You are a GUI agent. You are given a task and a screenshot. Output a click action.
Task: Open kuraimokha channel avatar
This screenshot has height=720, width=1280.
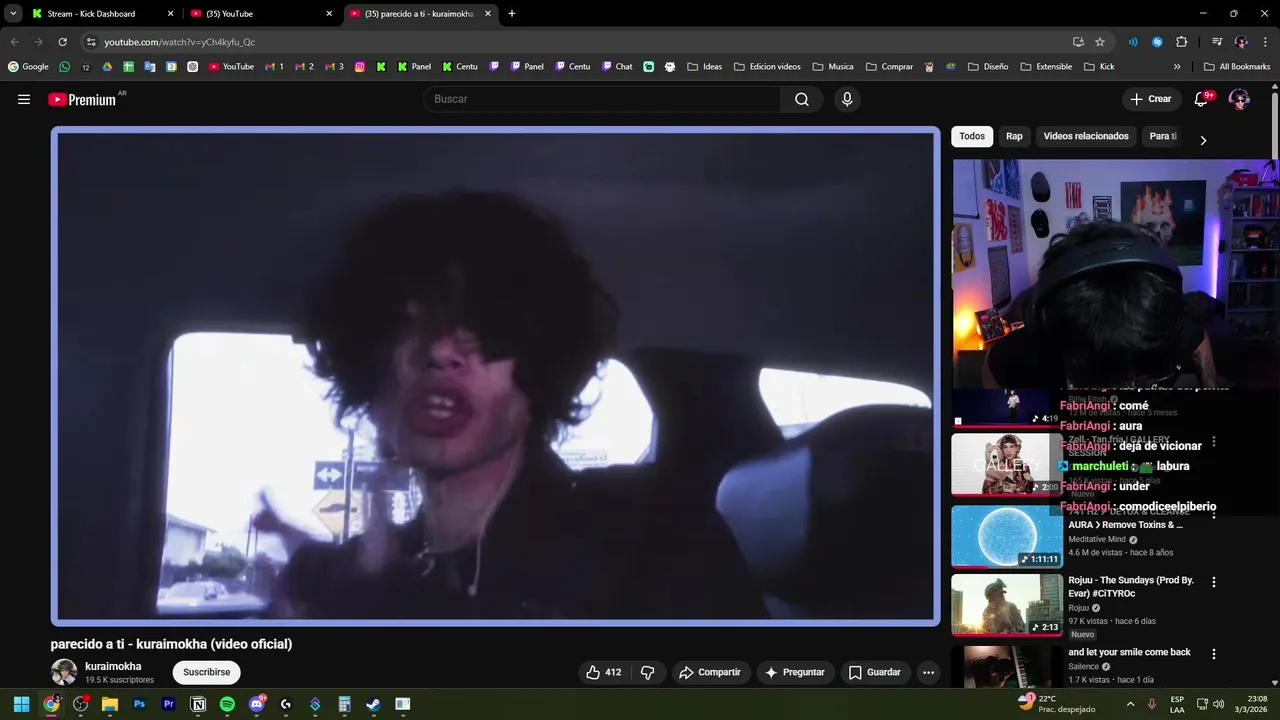(64, 672)
